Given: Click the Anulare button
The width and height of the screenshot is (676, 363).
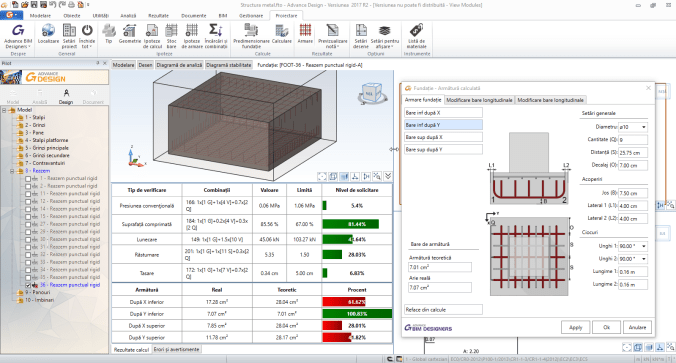Looking at the screenshot, I should point(637,327).
